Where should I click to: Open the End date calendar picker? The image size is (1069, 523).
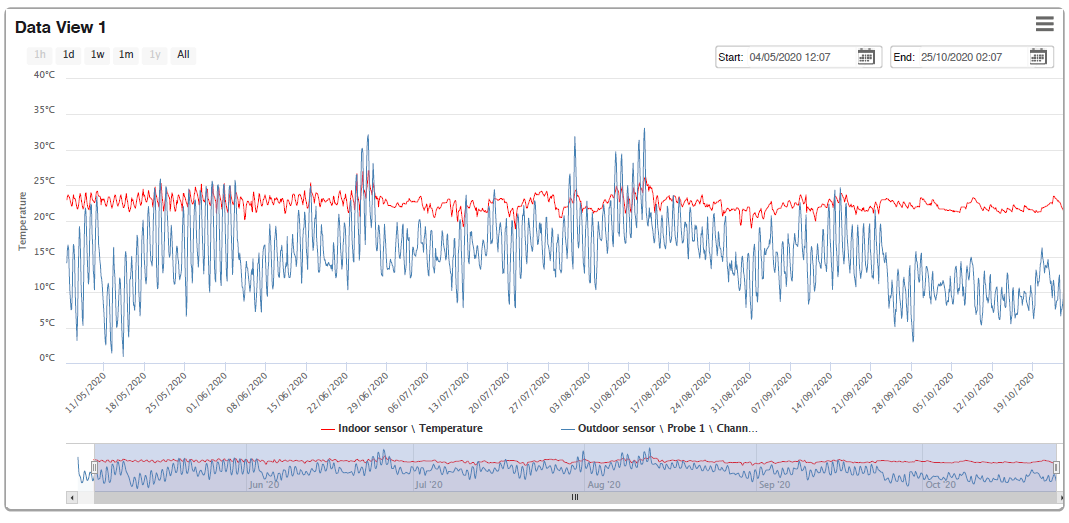(1038, 57)
